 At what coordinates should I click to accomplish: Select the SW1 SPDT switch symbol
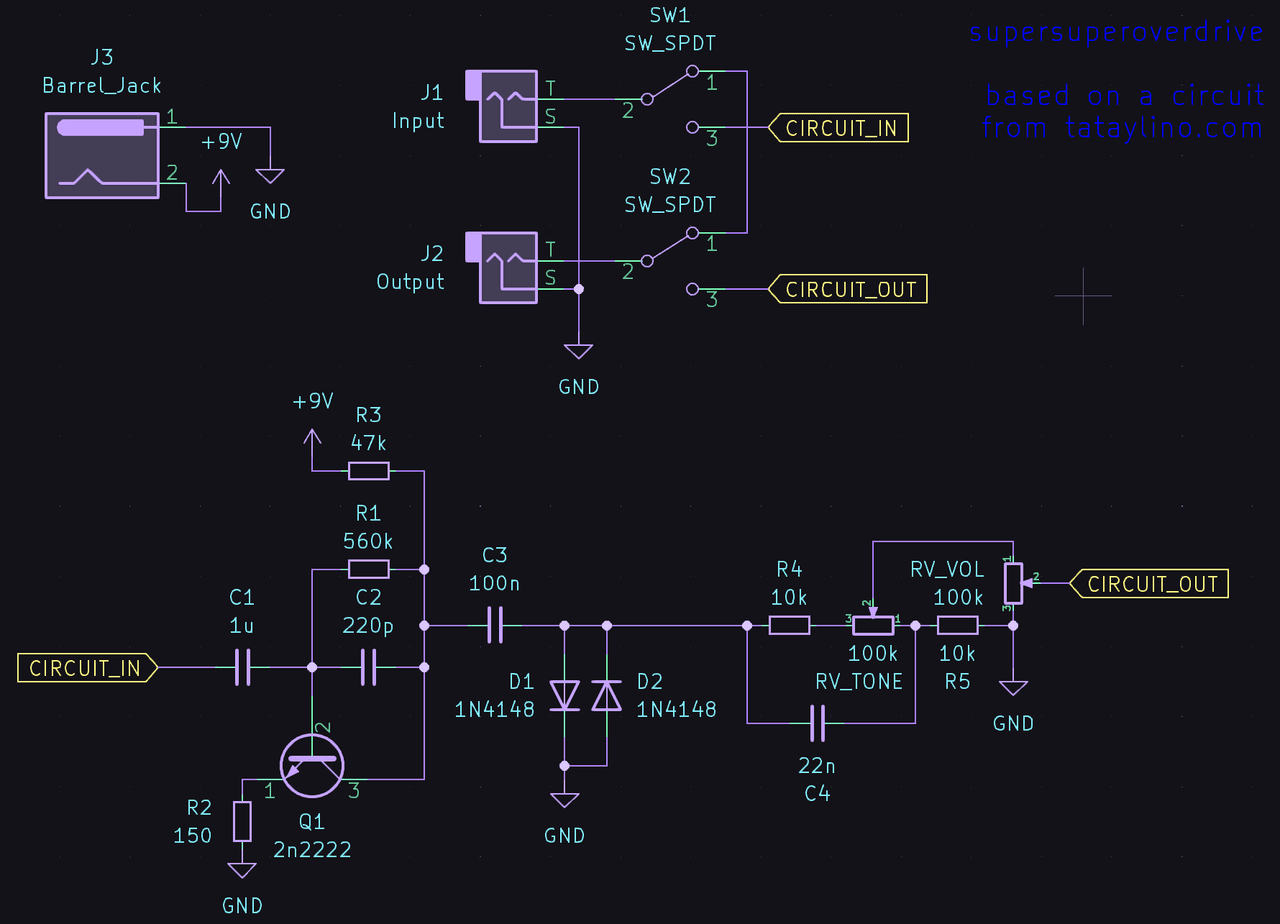[670, 100]
